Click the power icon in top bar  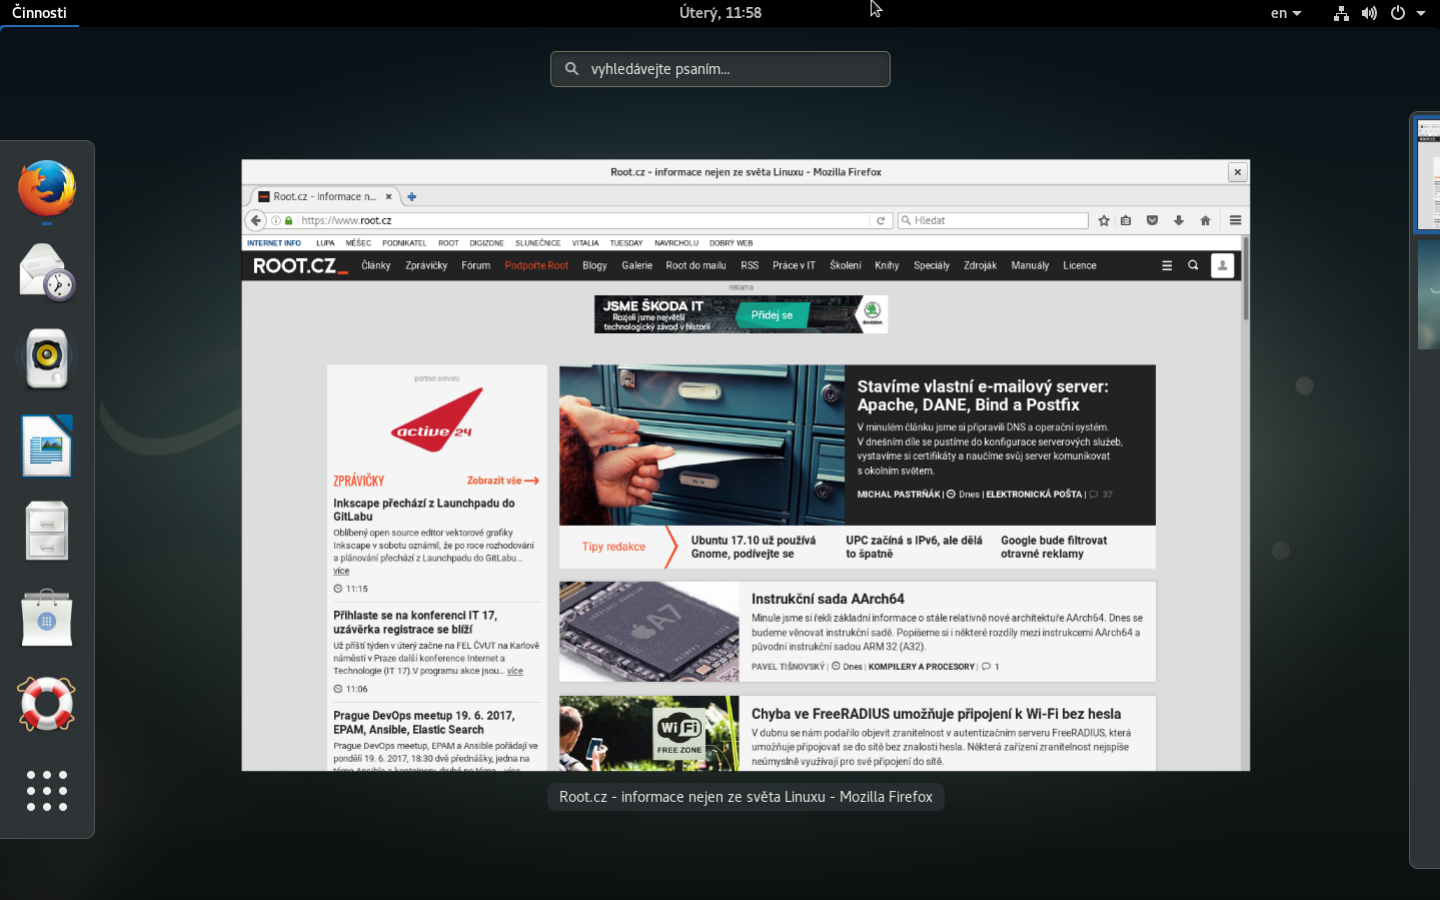pyautogui.click(x=1398, y=13)
